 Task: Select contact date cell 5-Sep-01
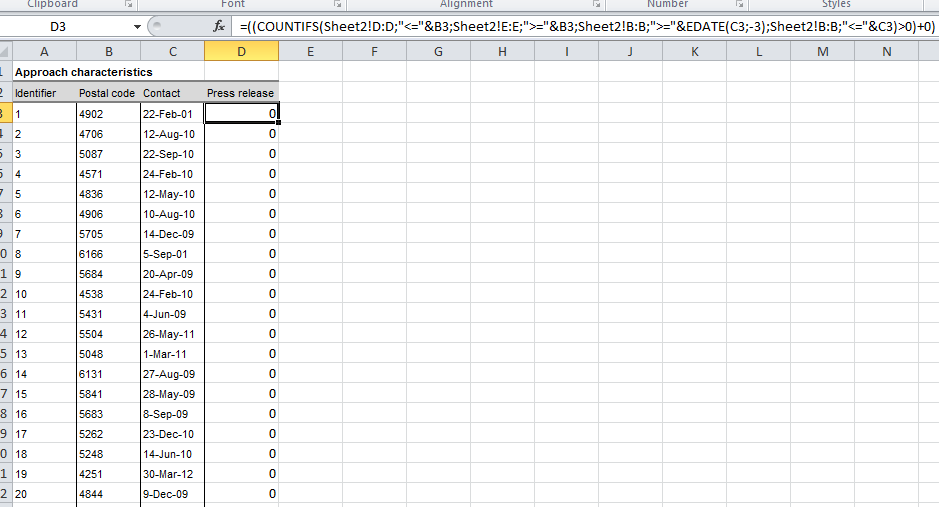click(172, 254)
